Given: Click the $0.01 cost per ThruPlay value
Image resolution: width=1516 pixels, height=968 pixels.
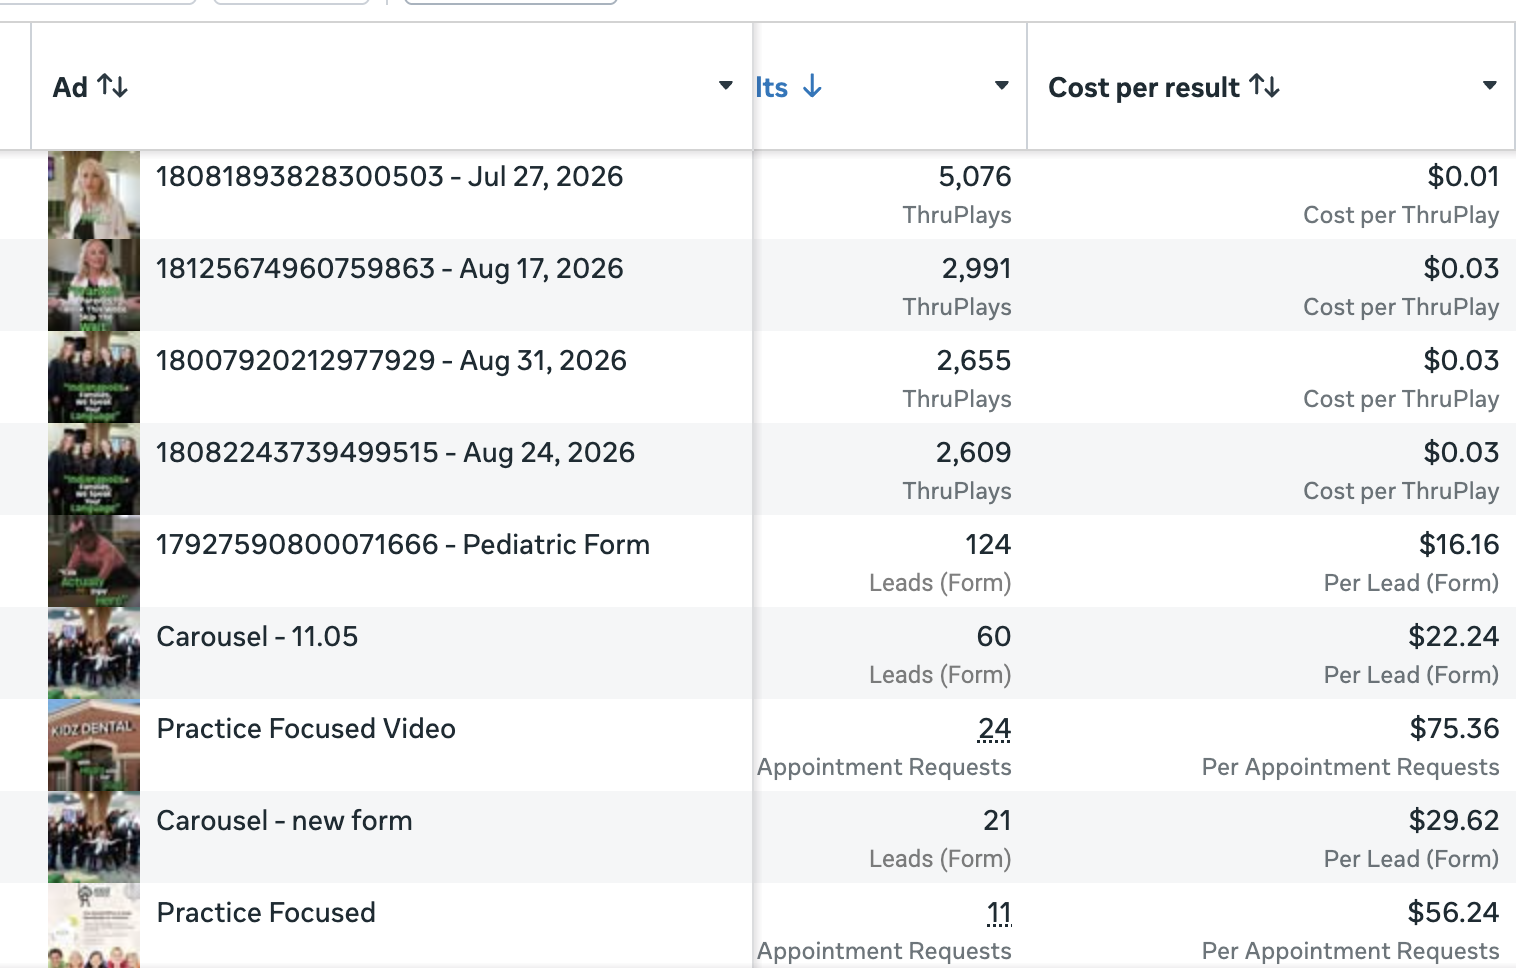Looking at the screenshot, I should [x=1463, y=177].
